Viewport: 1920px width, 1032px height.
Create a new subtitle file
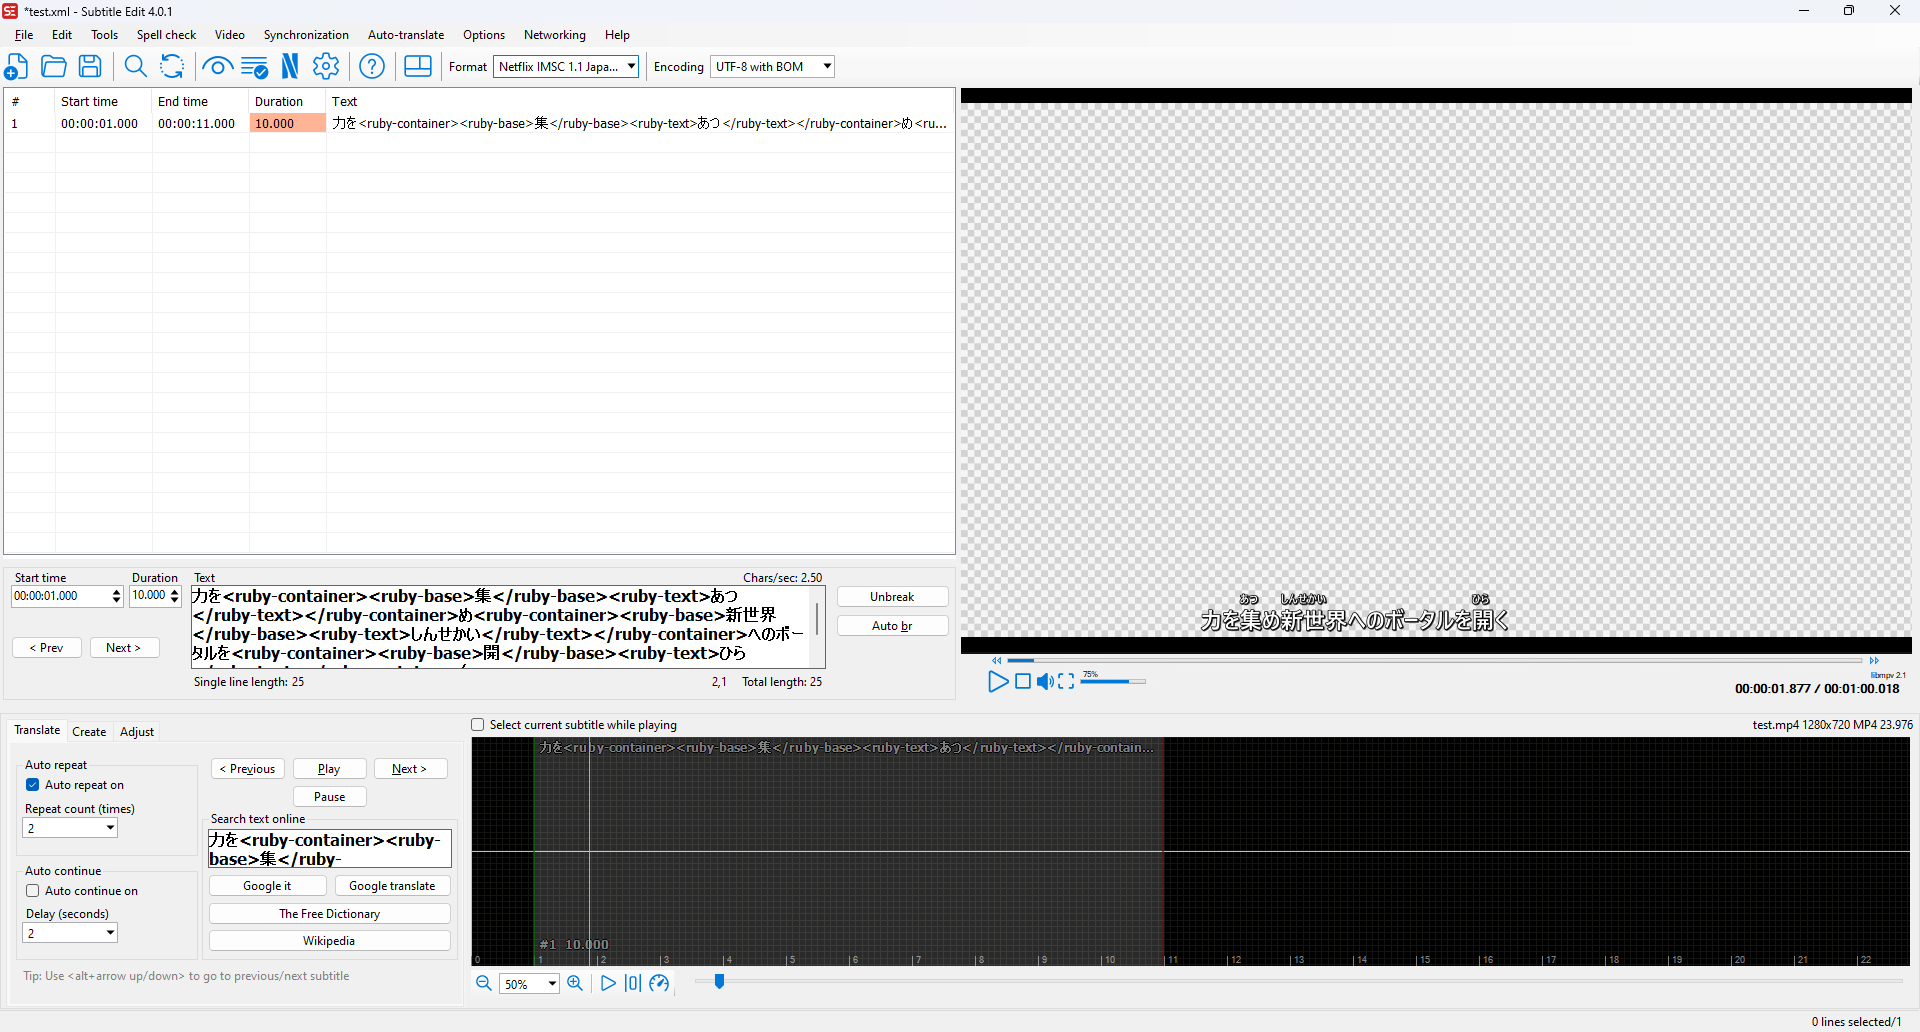tap(16, 66)
